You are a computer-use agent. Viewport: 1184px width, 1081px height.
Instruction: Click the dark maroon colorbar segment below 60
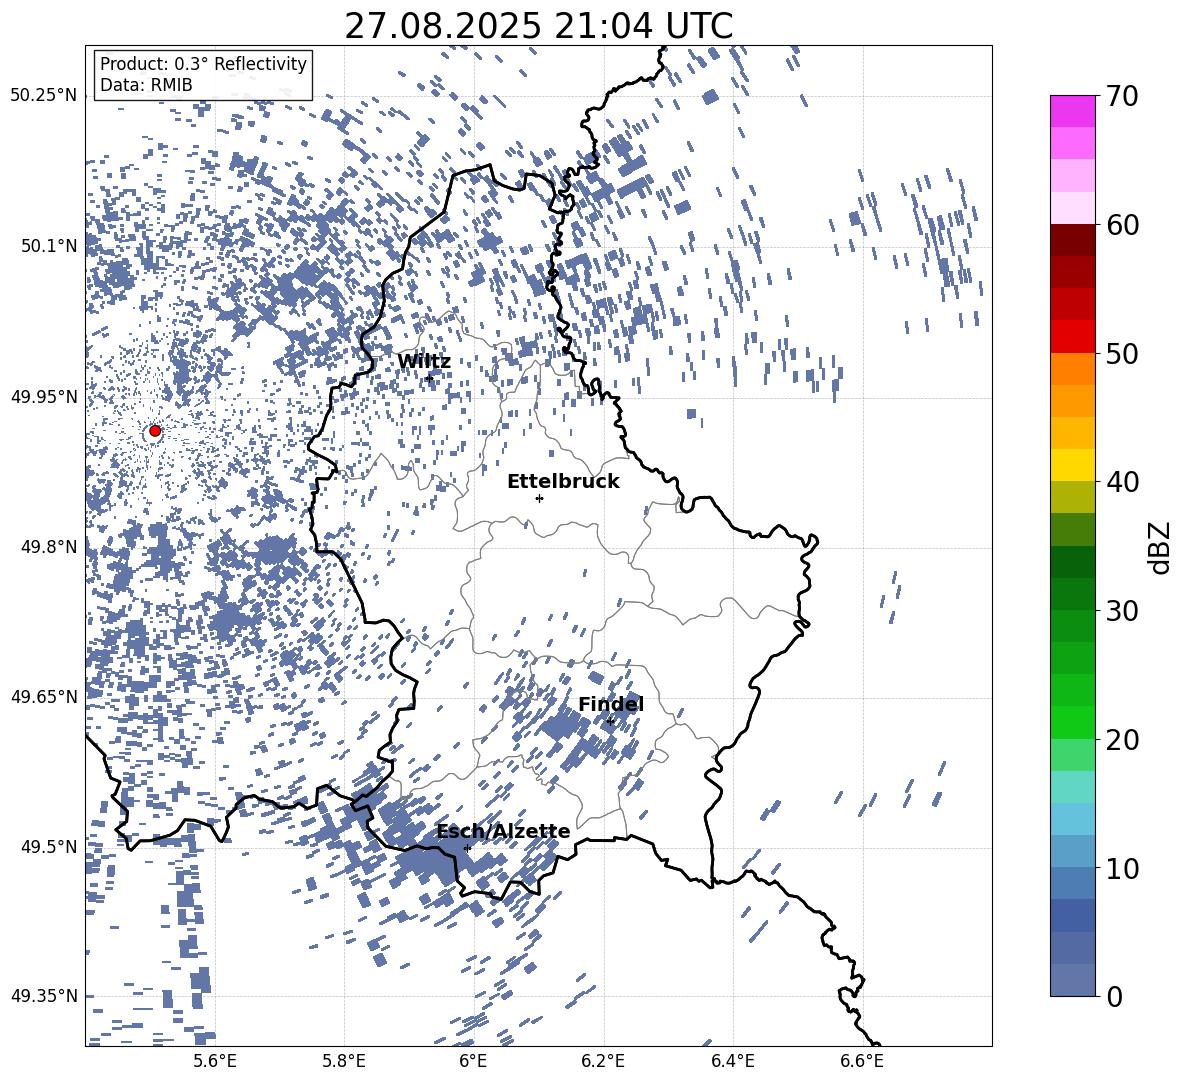click(1073, 240)
